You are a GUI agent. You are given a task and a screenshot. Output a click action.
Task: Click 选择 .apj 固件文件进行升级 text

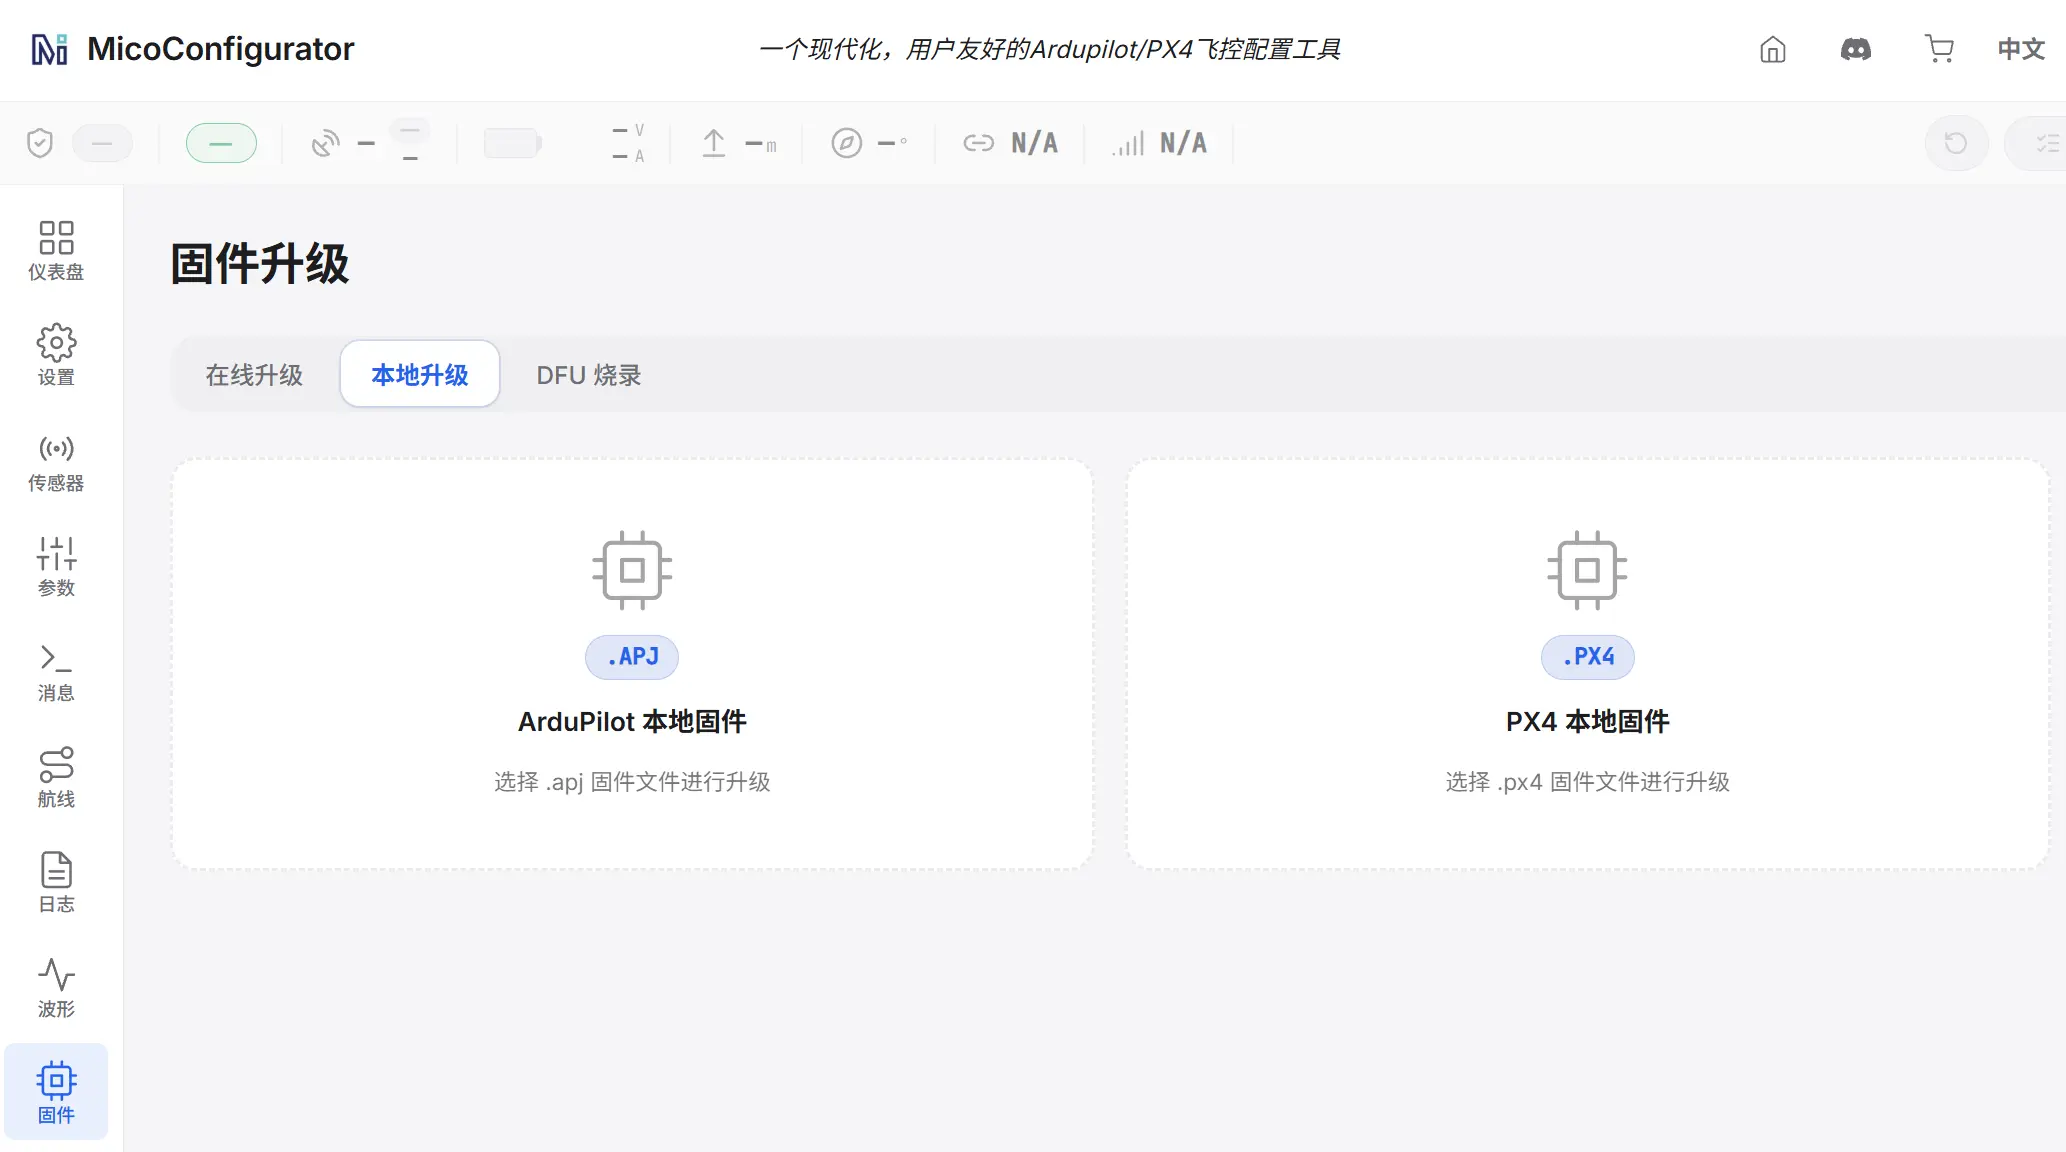click(x=632, y=781)
